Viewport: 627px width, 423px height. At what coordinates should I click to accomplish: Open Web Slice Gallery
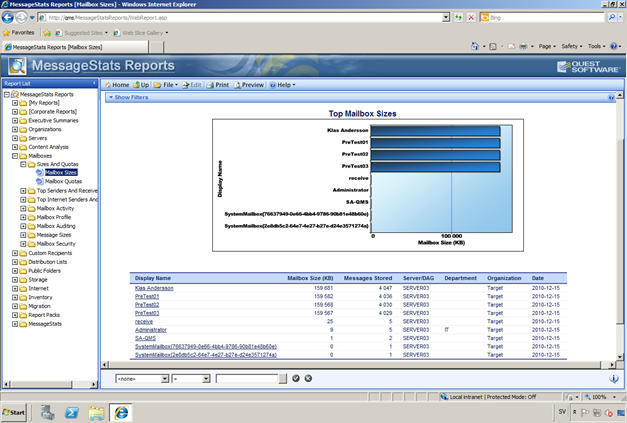[x=140, y=33]
